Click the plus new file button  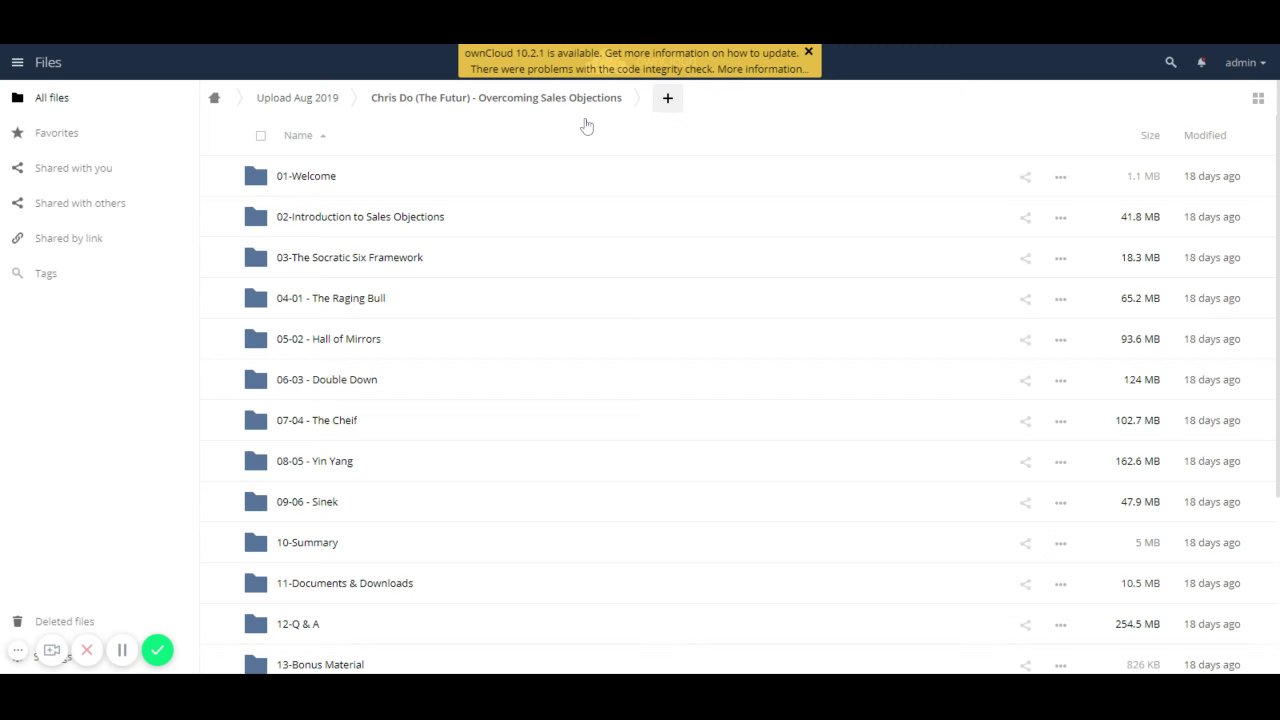tap(668, 98)
